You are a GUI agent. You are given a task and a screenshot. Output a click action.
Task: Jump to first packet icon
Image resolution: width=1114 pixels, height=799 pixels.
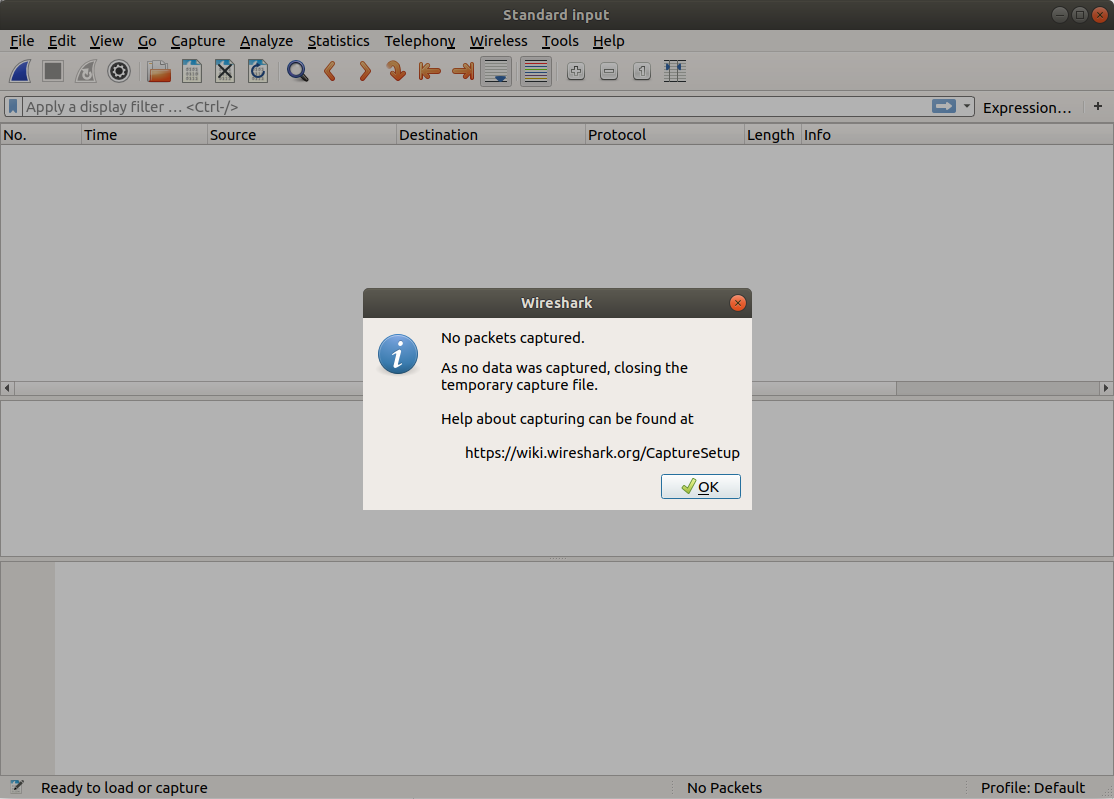point(429,71)
